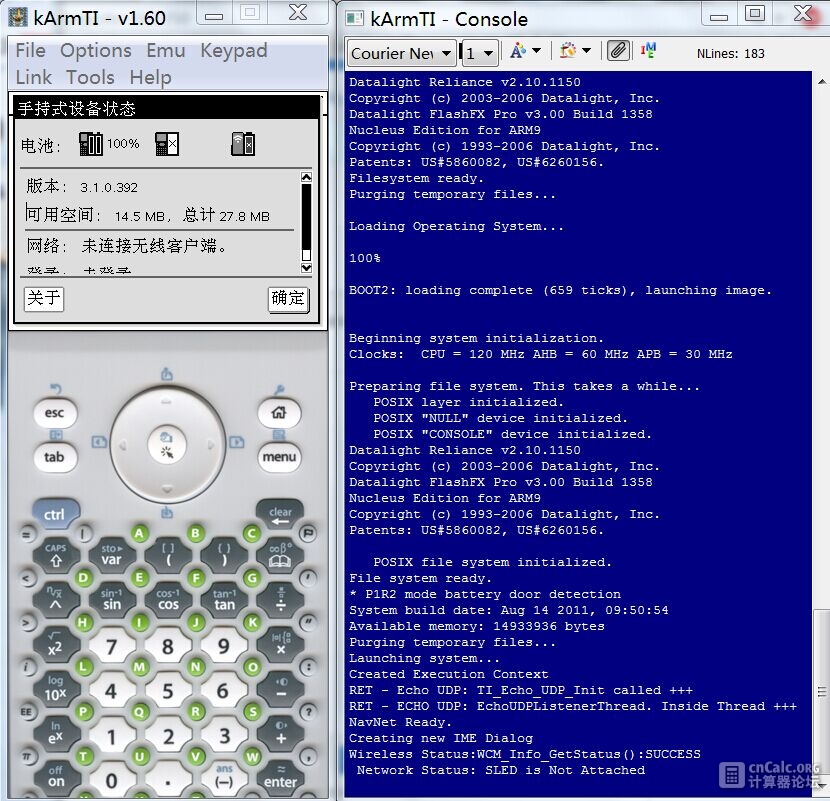Click the Console vertical scrollbar thumb
Image resolution: width=830 pixels, height=801 pixels.
(822, 694)
